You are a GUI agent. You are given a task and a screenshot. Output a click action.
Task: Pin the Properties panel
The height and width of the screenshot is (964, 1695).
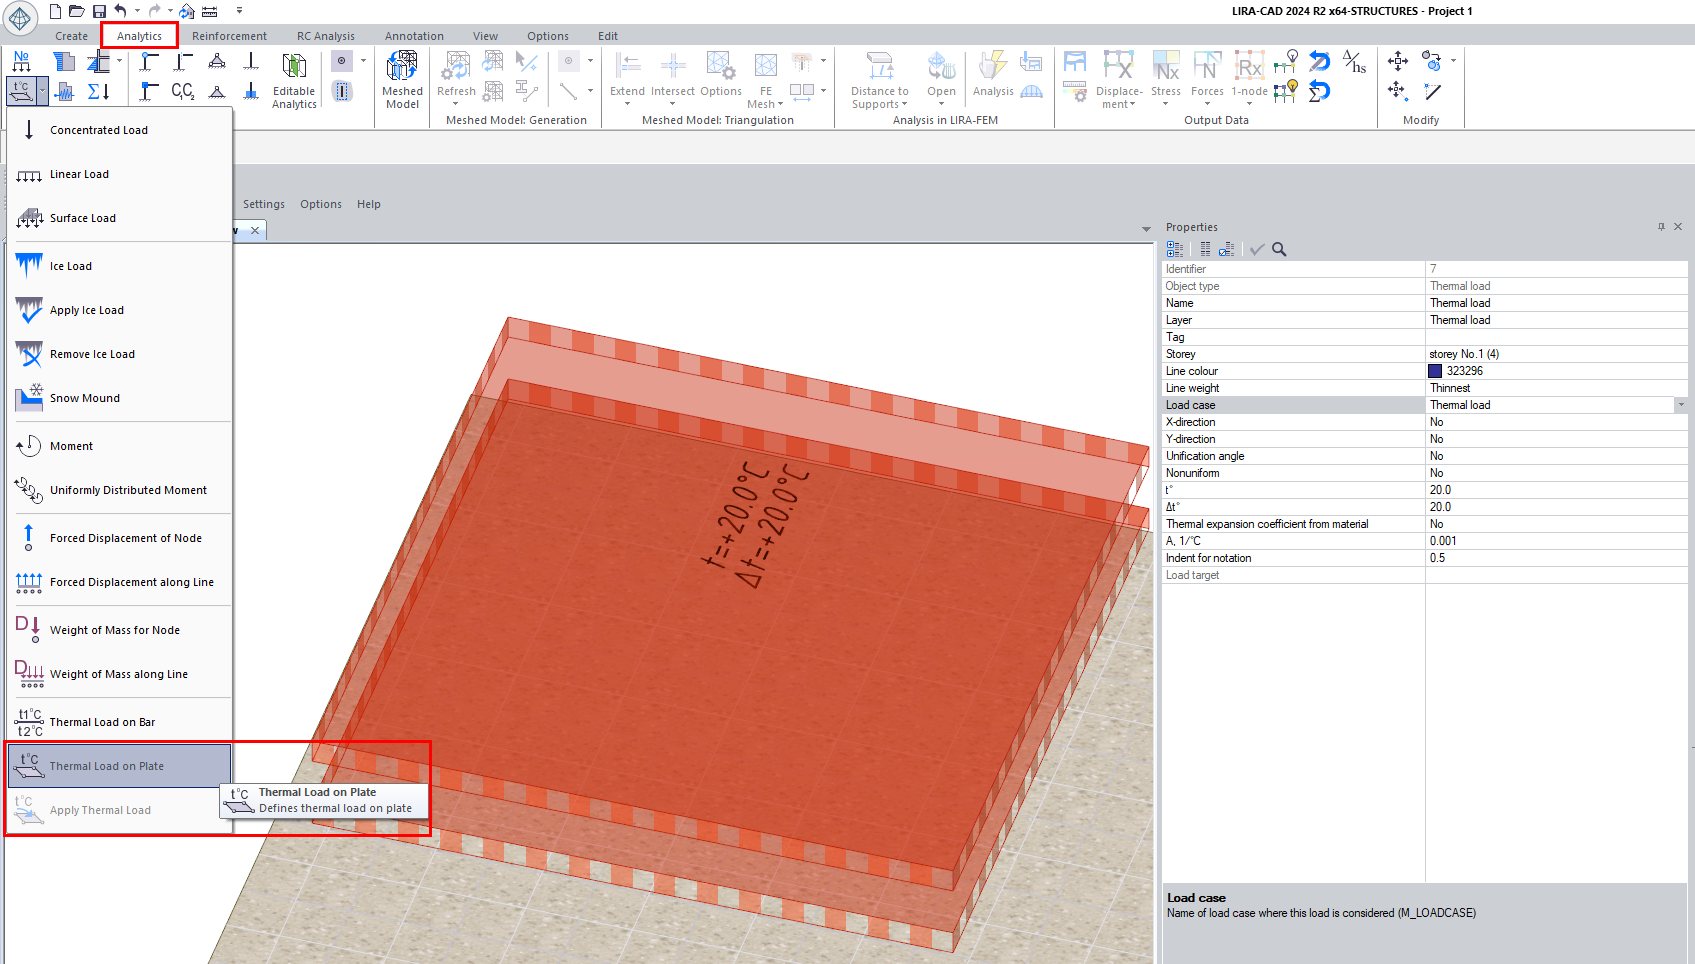click(x=1661, y=227)
